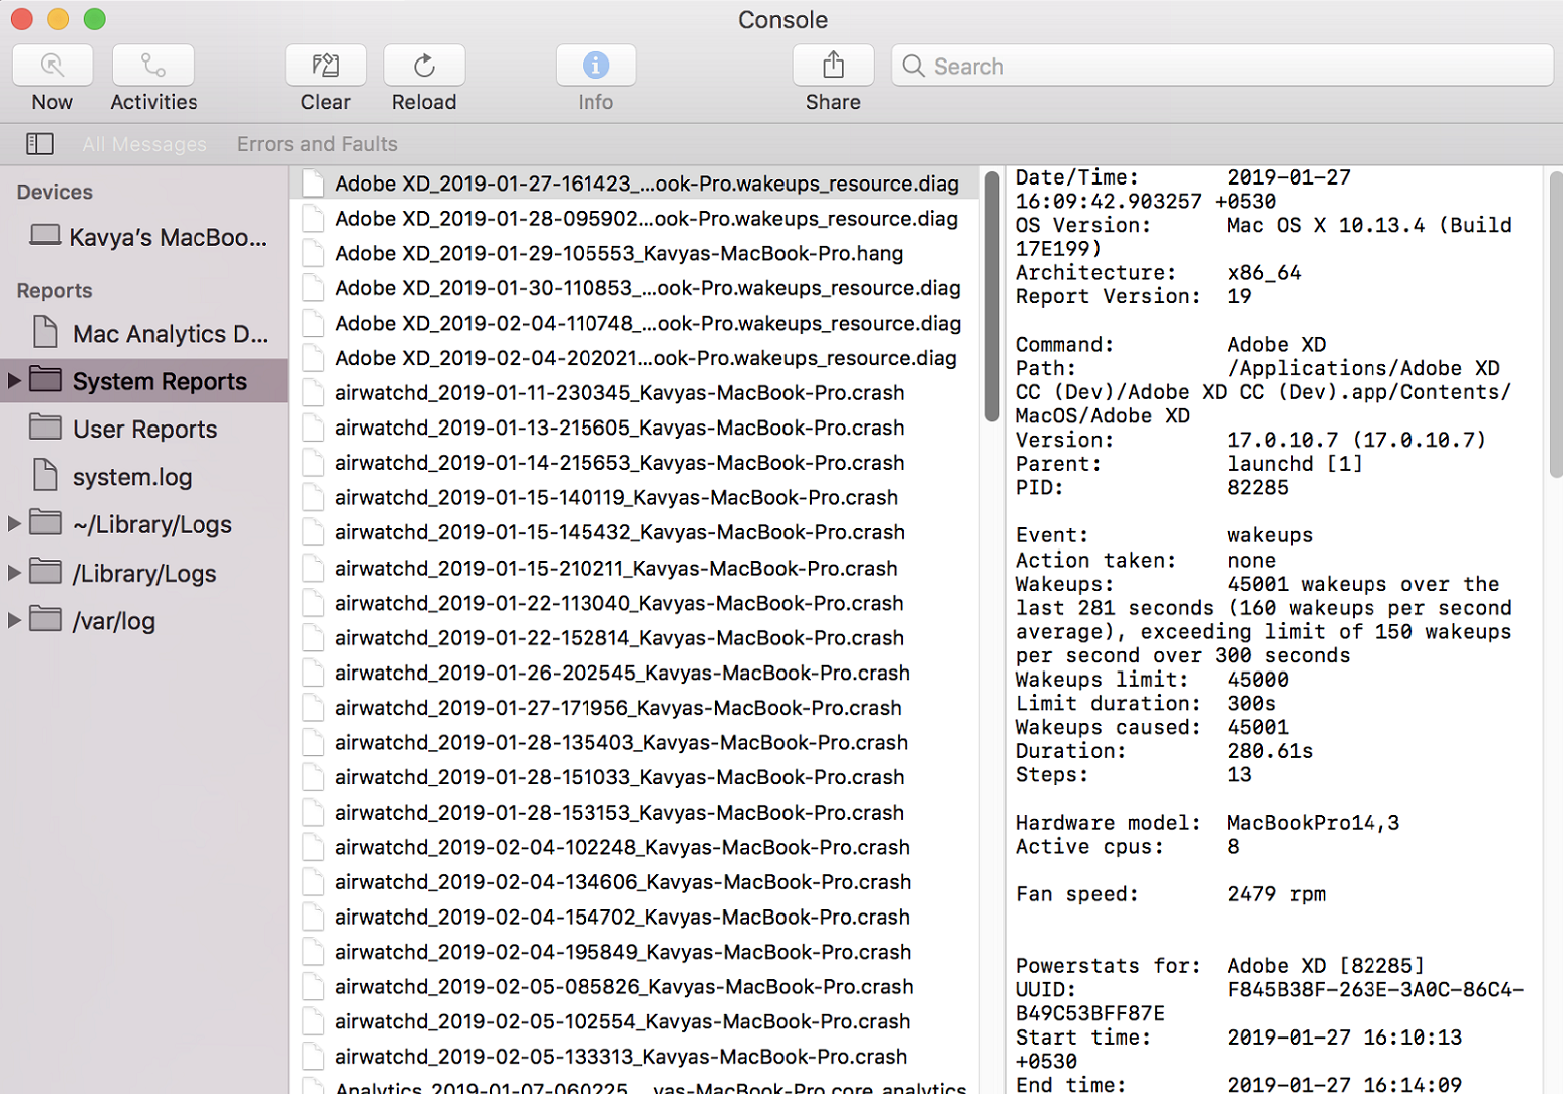Click the magnifying glass in the search bar
Image resolution: width=1563 pixels, height=1094 pixels.
913,65
